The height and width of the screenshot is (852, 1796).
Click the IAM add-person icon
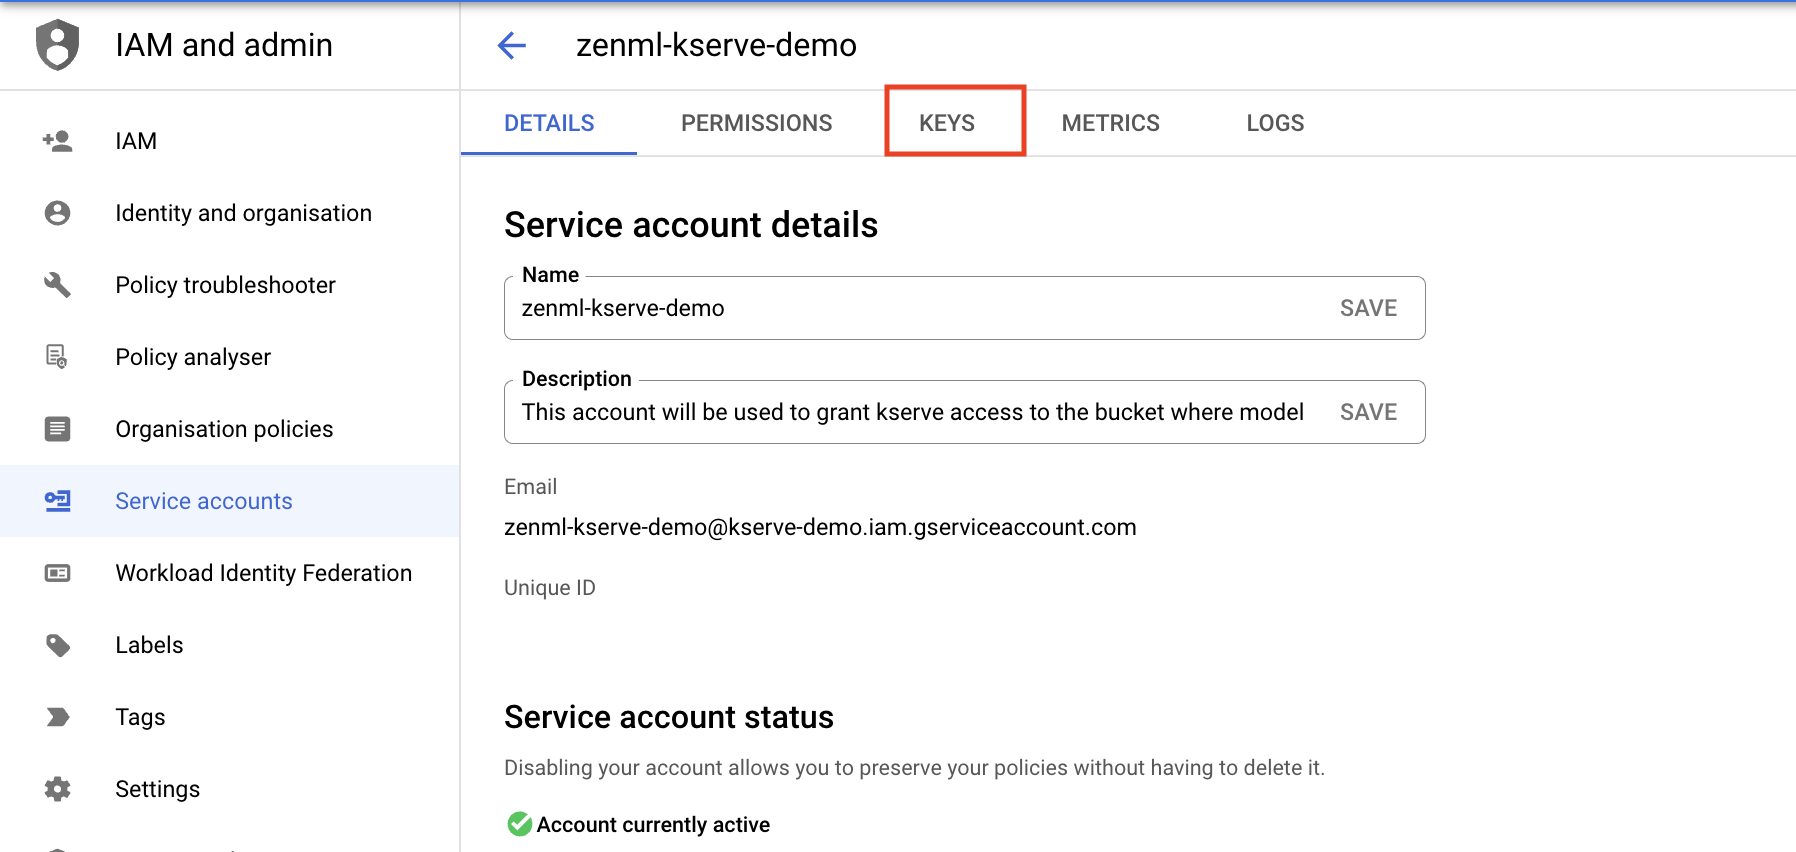[x=57, y=141]
